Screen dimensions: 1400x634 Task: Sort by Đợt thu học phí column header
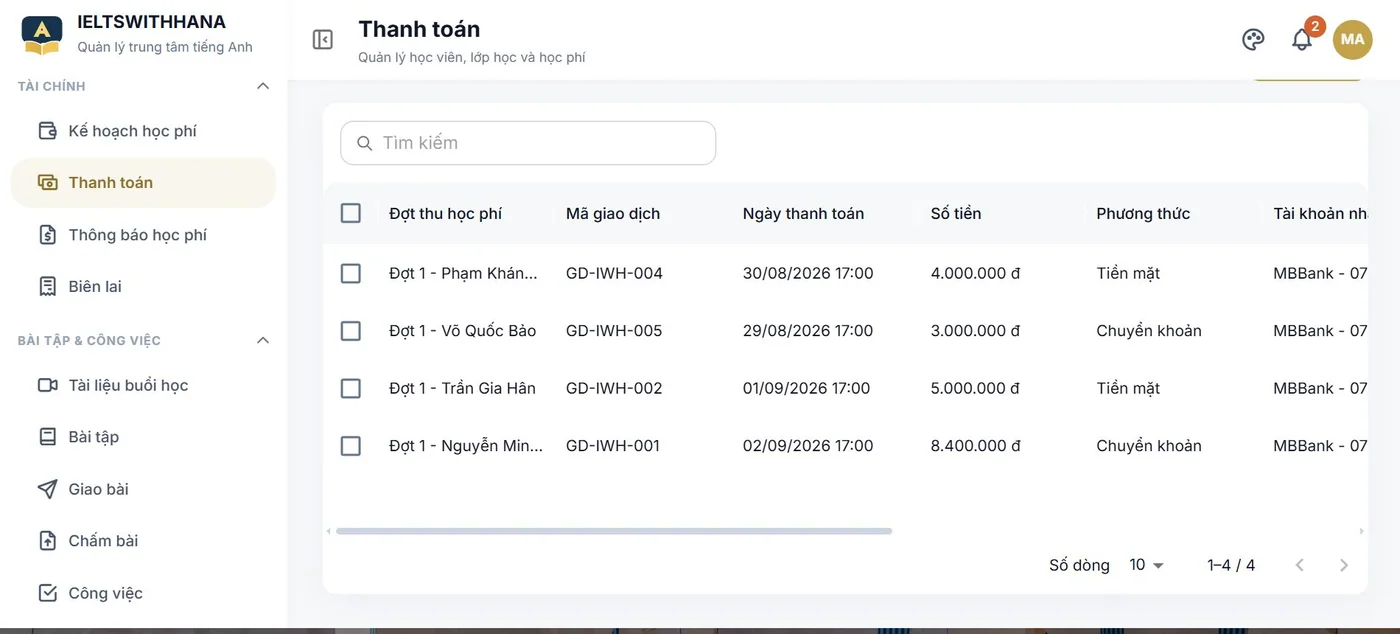[x=445, y=213]
